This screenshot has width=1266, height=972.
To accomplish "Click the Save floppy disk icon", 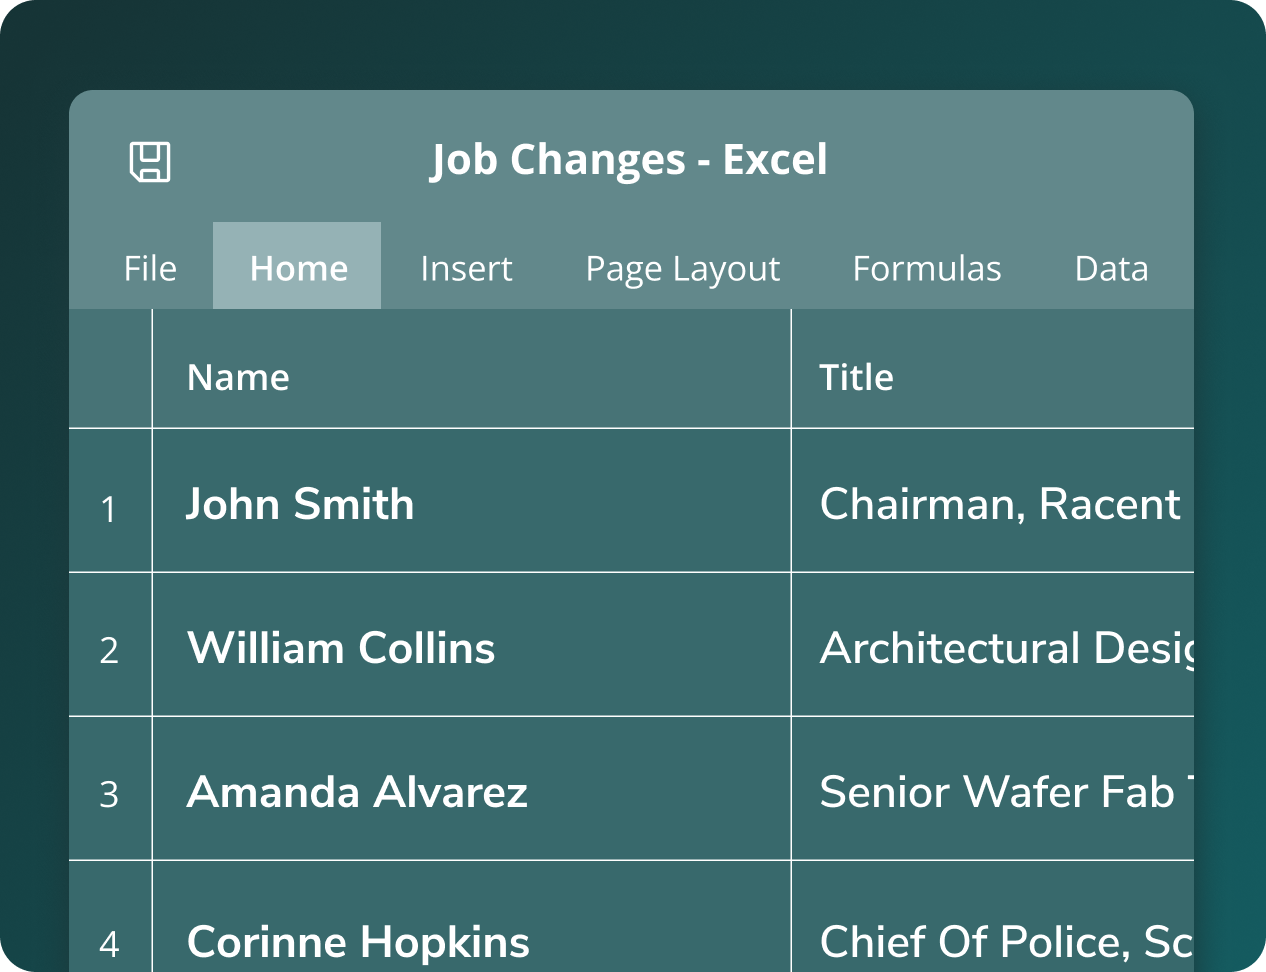I will (x=150, y=162).
